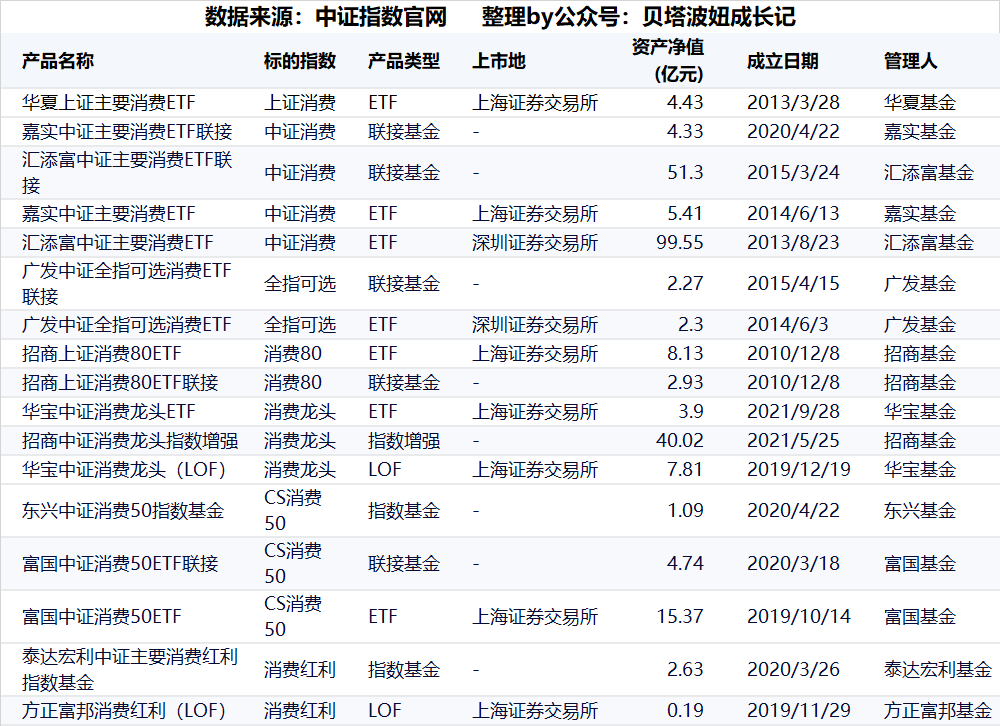1000x726 pixels.
Task: Select the 华宝中证消费龙头ETF product name
Action: [108, 411]
